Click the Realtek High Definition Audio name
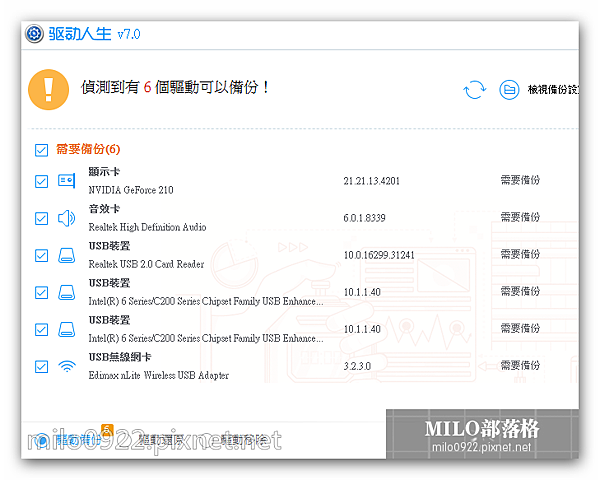Viewport: 600px width, 480px height. click(x=147, y=227)
